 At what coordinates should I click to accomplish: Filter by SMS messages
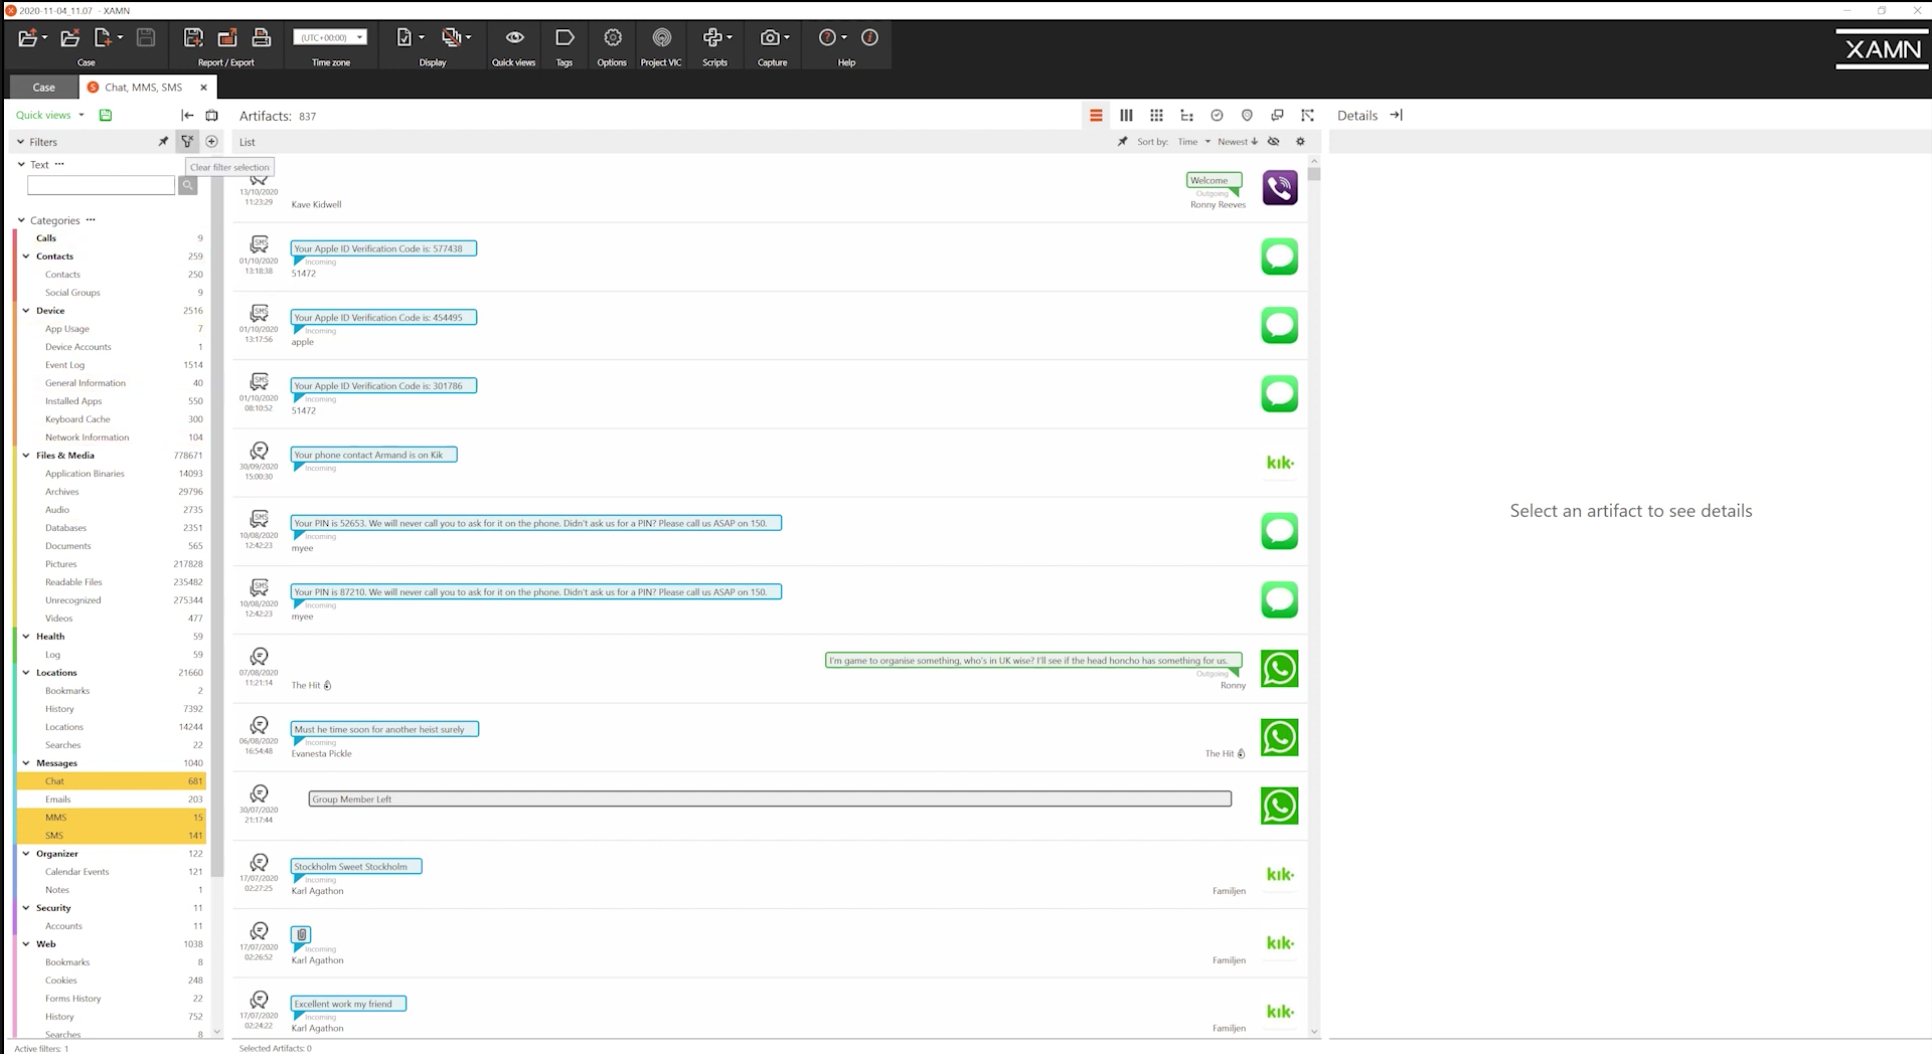tap(54, 835)
